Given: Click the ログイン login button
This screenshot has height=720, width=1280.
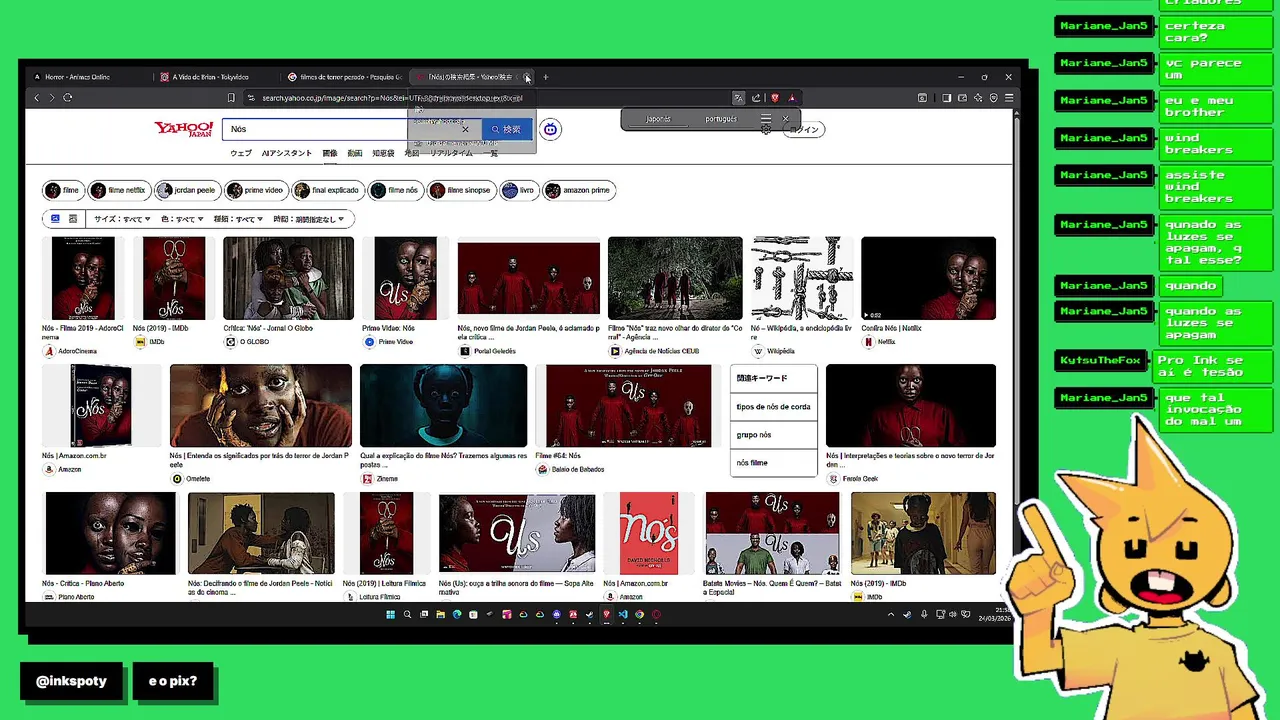Looking at the screenshot, I should click(x=804, y=130).
